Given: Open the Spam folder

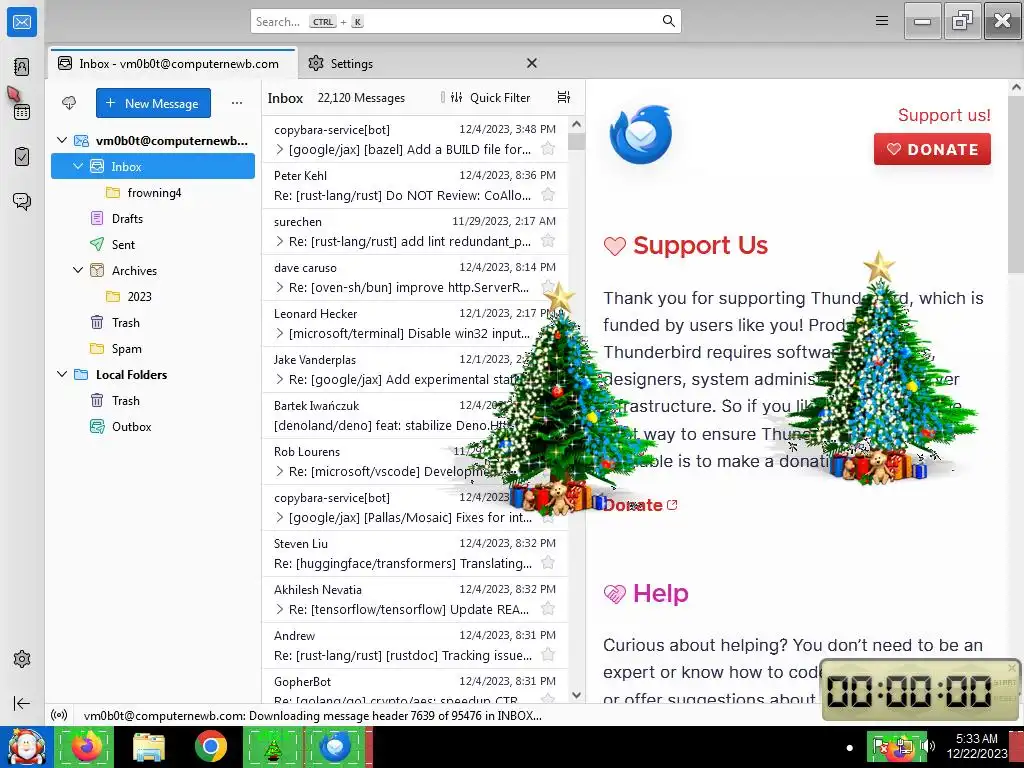Looking at the screenshot, I should (x=126, y=349).
